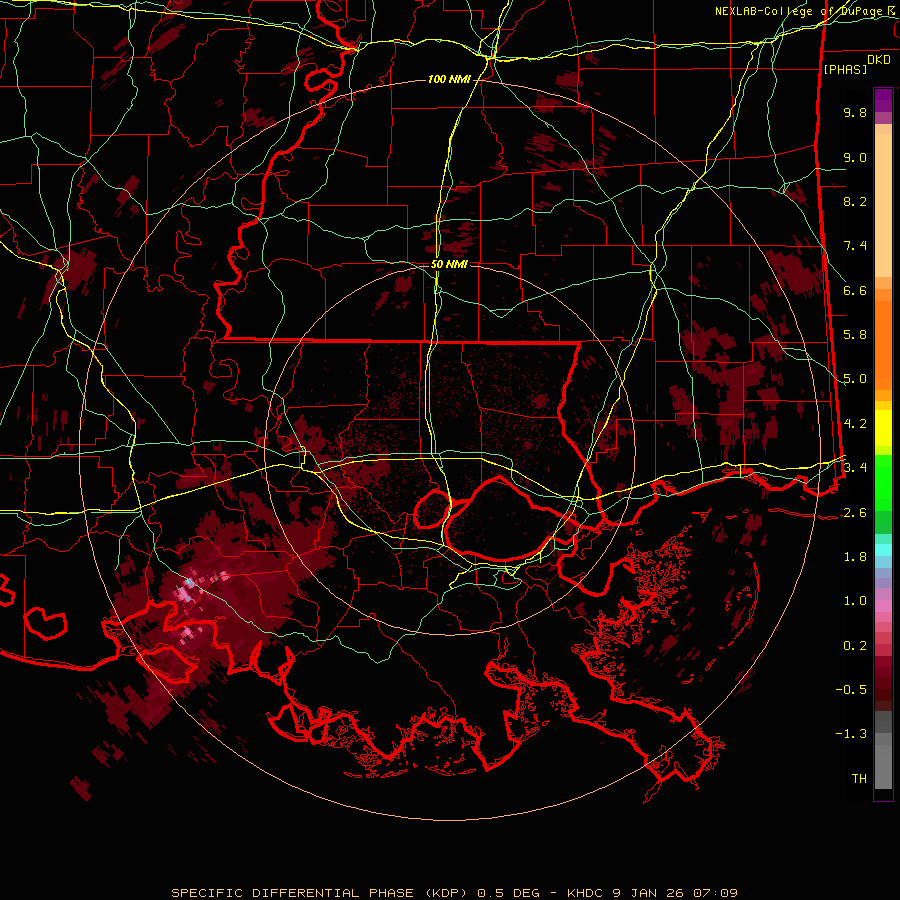Click the 2.6 value on the color scale
Image resolution: width=900 pixels, height=900 pixels.
pyautogui.click(x=855, y=513)
